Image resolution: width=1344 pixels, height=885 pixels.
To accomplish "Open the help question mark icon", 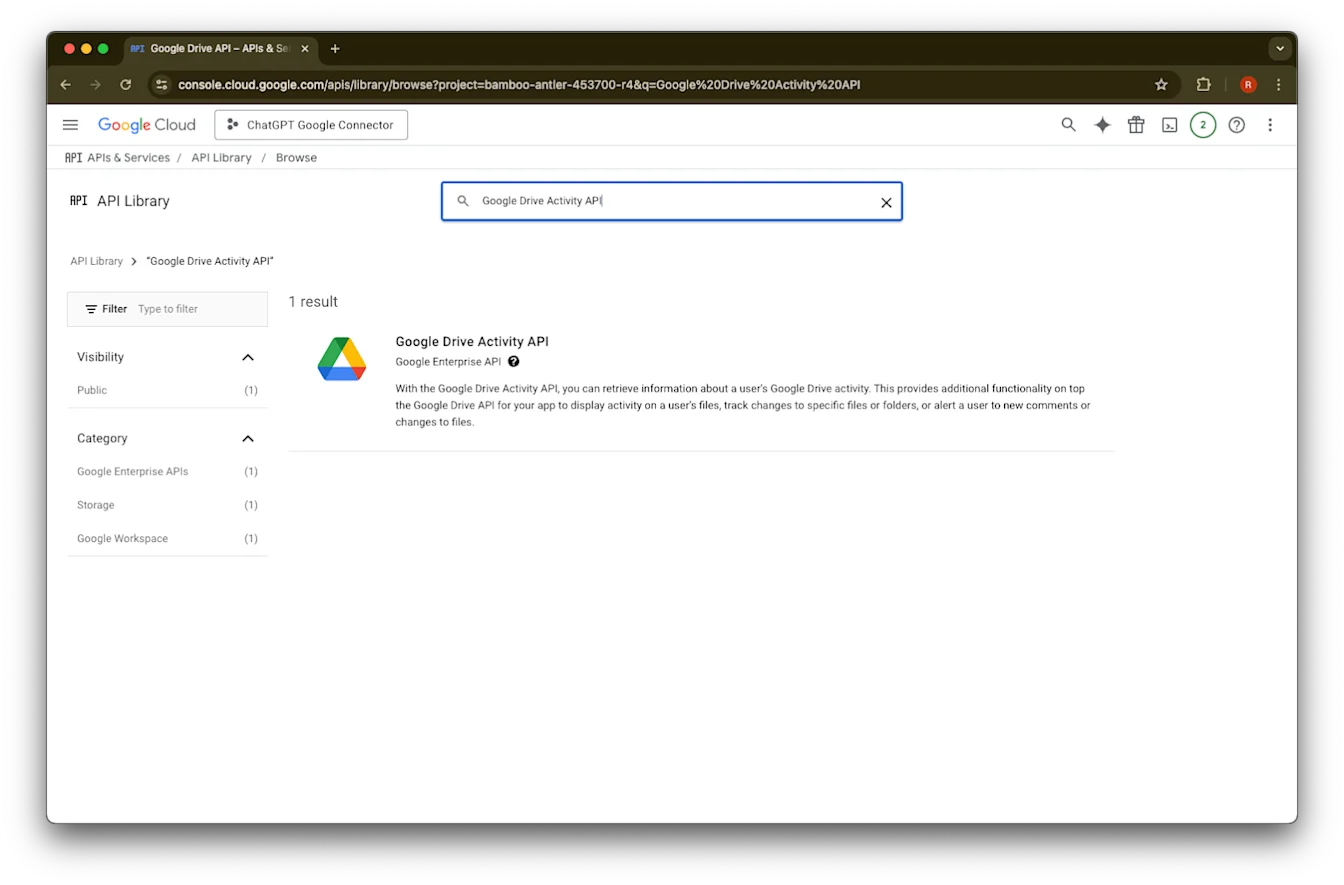I will (1237, 125).
